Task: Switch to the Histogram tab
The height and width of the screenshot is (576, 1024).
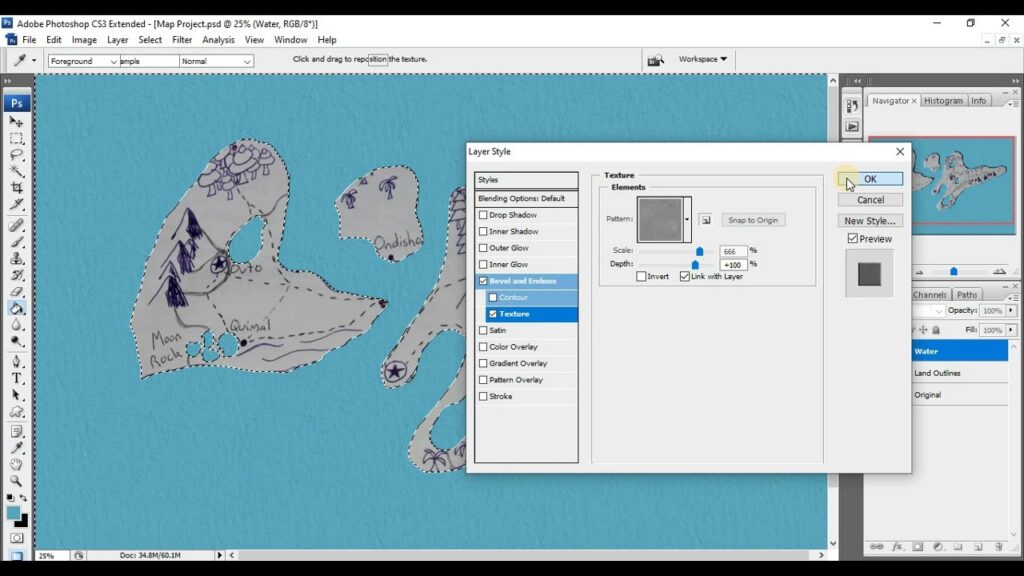Action: pyautogui.click(x=943, y=100)
